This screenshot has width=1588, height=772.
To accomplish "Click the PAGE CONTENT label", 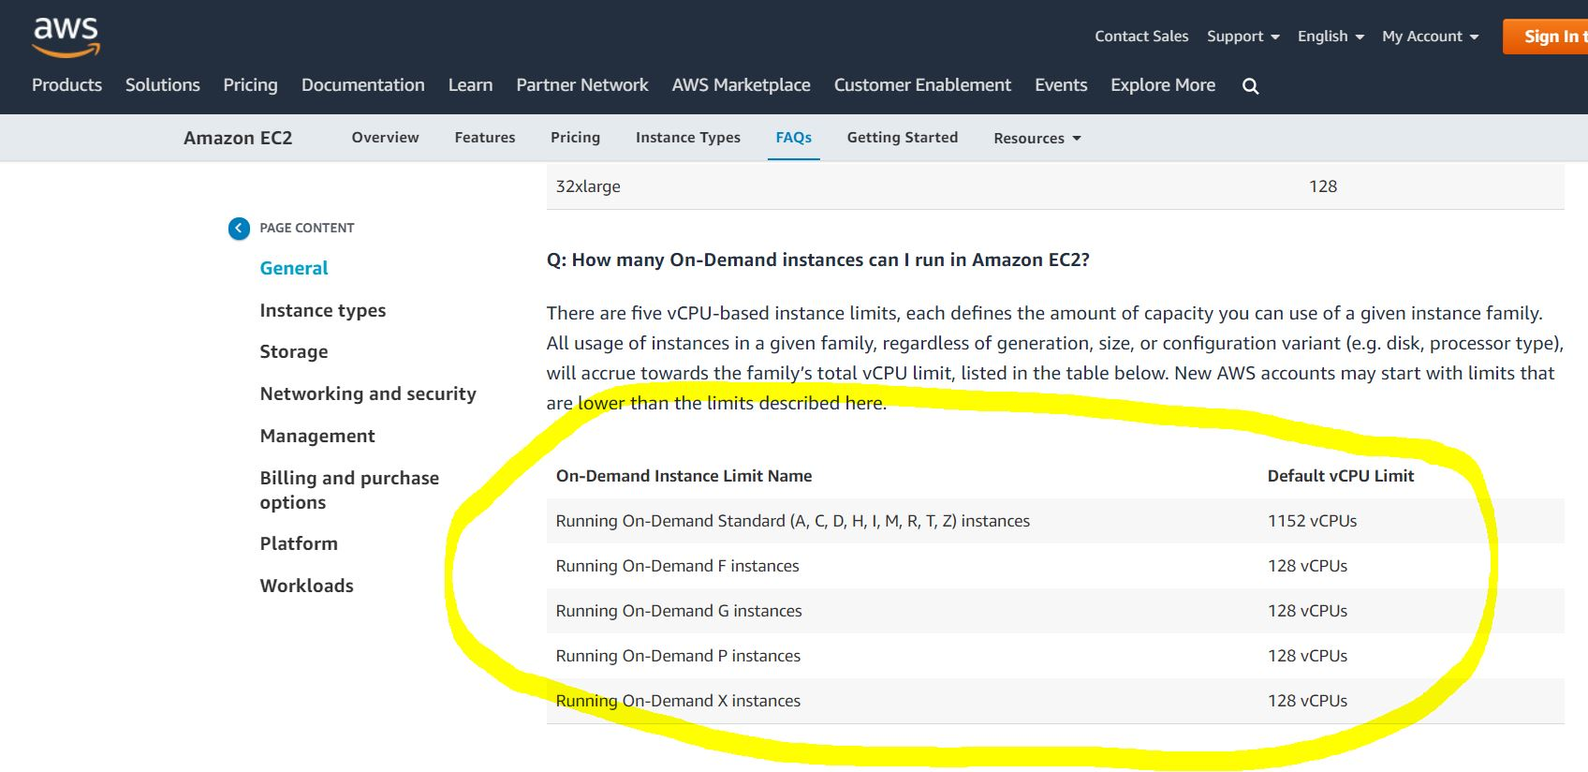I will pos(307,228).
